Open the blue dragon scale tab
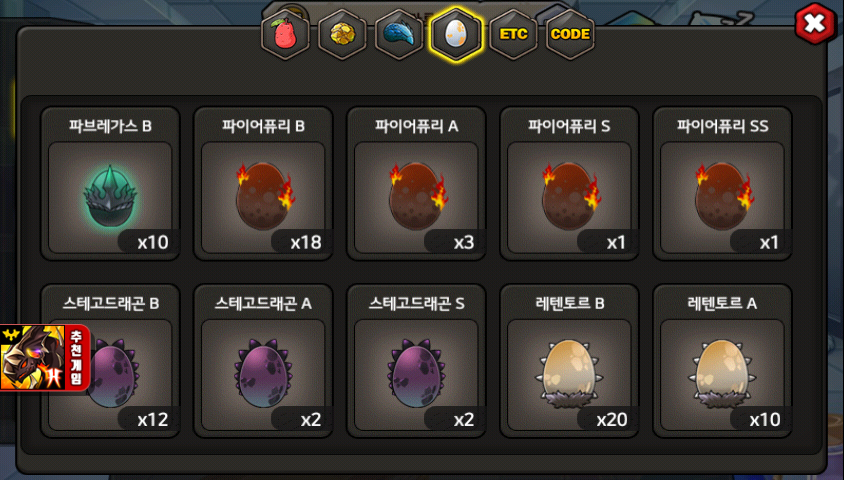The image size is (844, 480). click(x=399, y=34)
